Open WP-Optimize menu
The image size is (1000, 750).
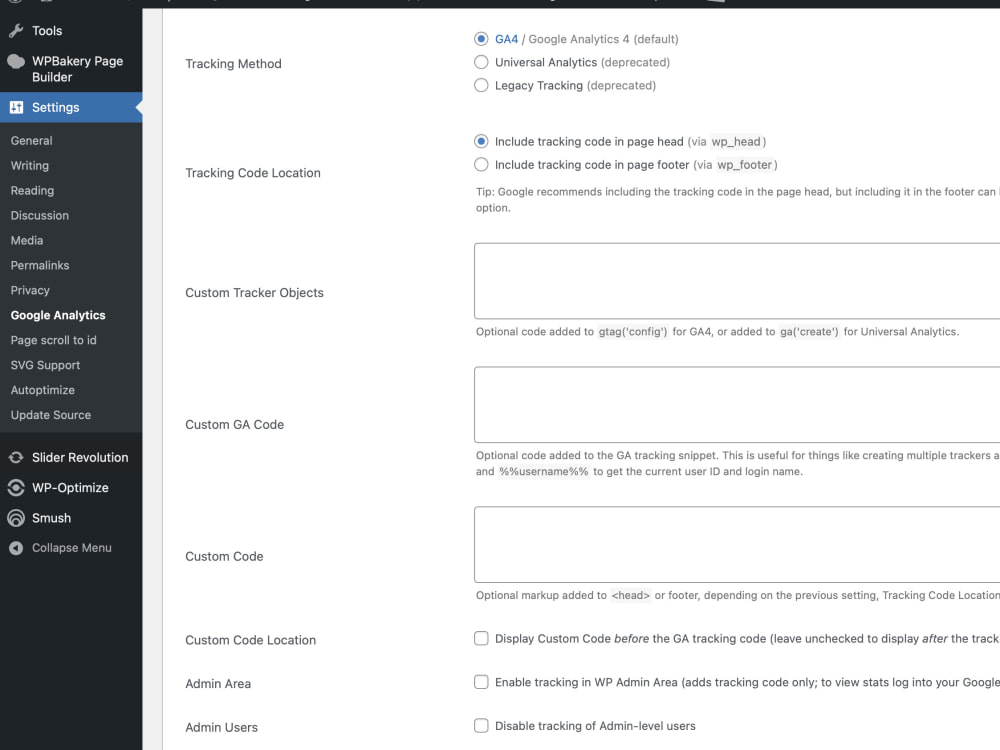71,488
